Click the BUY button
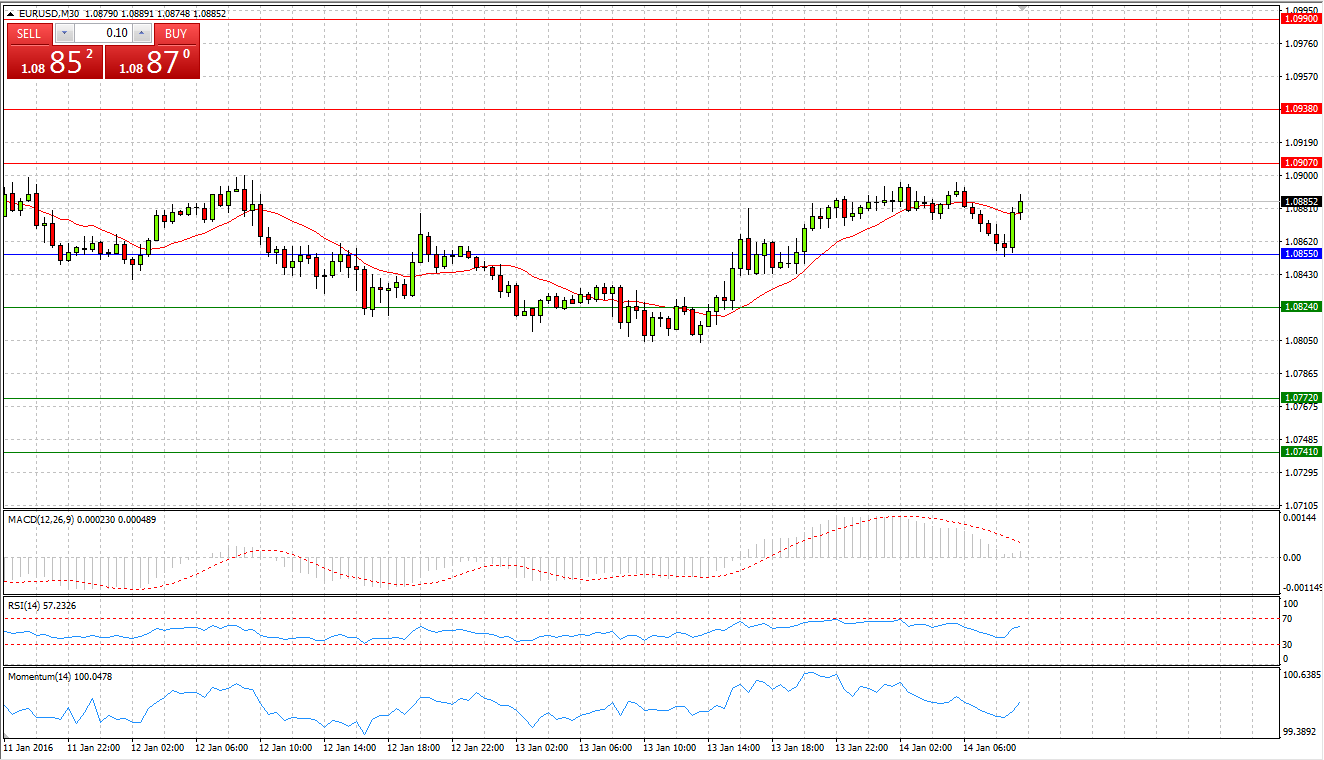 tap(176, 33)
